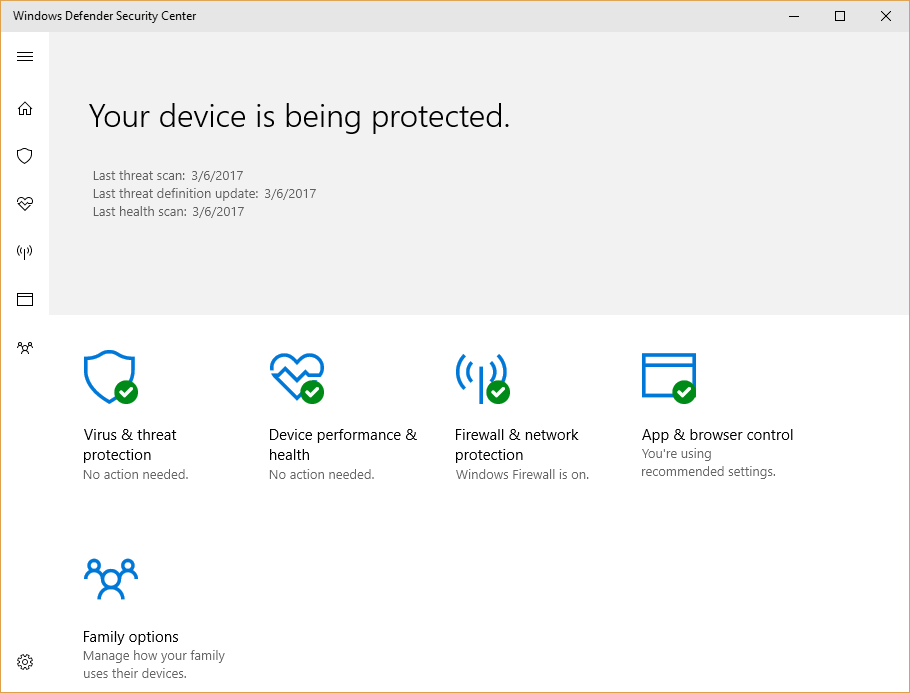Open sidebar shield icon for virus protection
910x693 pixels.
click(25, 156)
